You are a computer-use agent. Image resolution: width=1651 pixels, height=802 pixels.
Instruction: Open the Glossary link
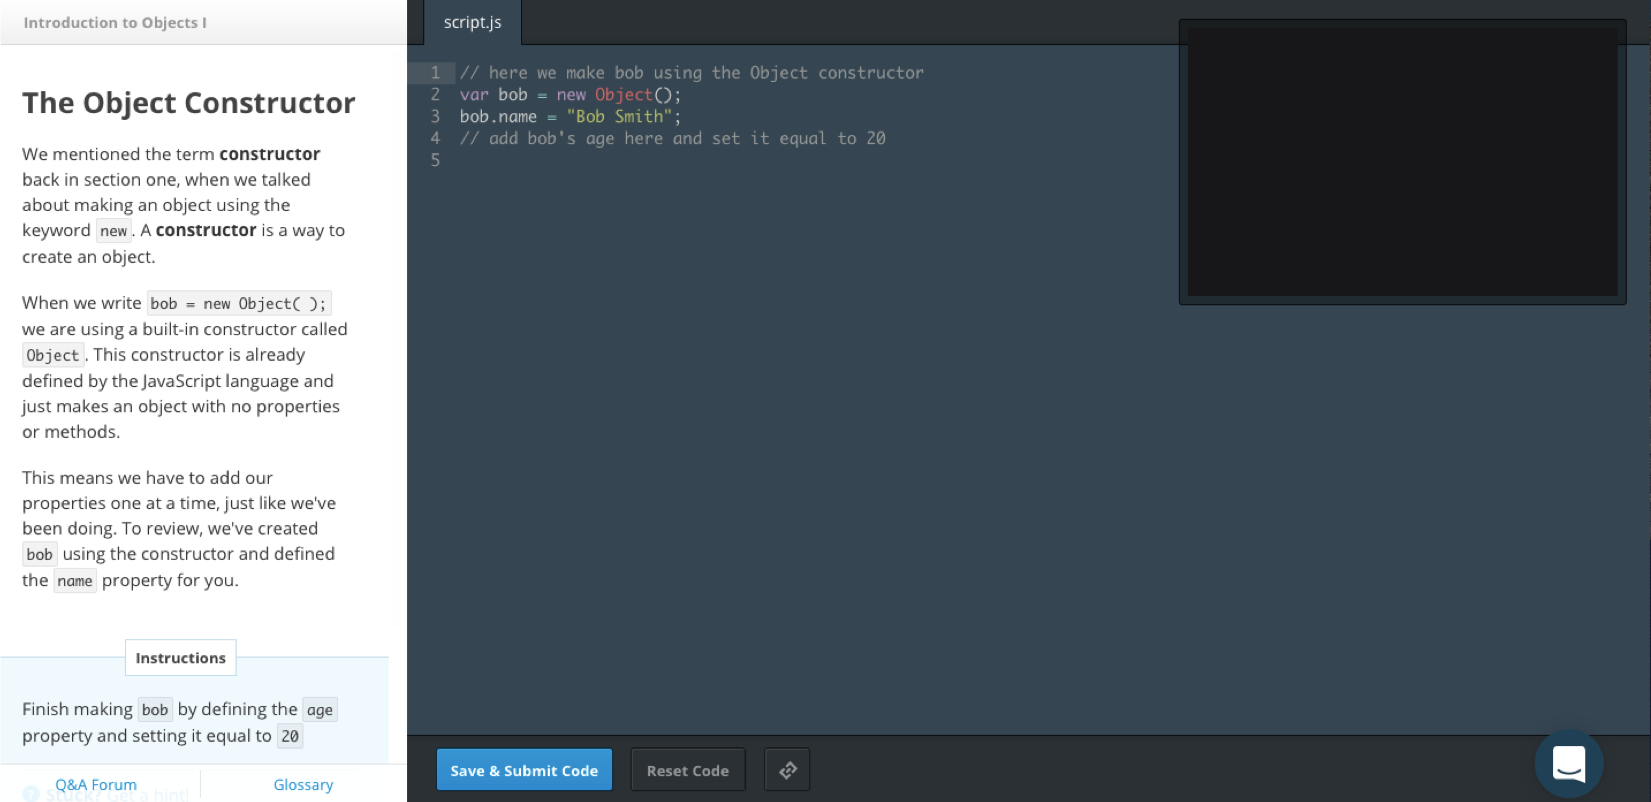303,785
